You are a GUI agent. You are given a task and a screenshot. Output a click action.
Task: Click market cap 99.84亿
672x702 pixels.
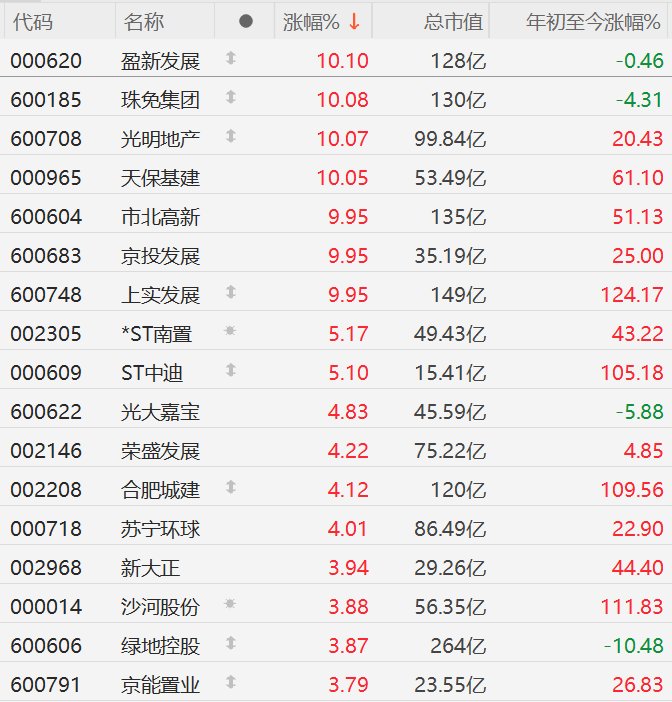click(x=450, y=139)
